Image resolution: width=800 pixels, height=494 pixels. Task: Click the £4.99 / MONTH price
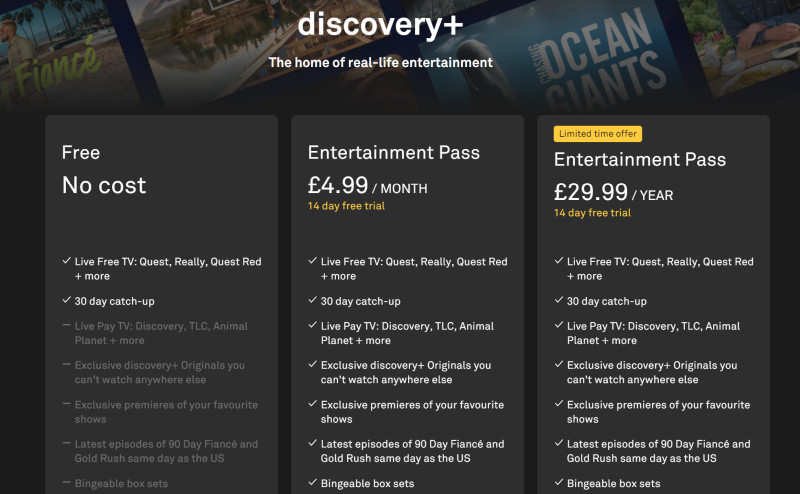pos(367,185)
